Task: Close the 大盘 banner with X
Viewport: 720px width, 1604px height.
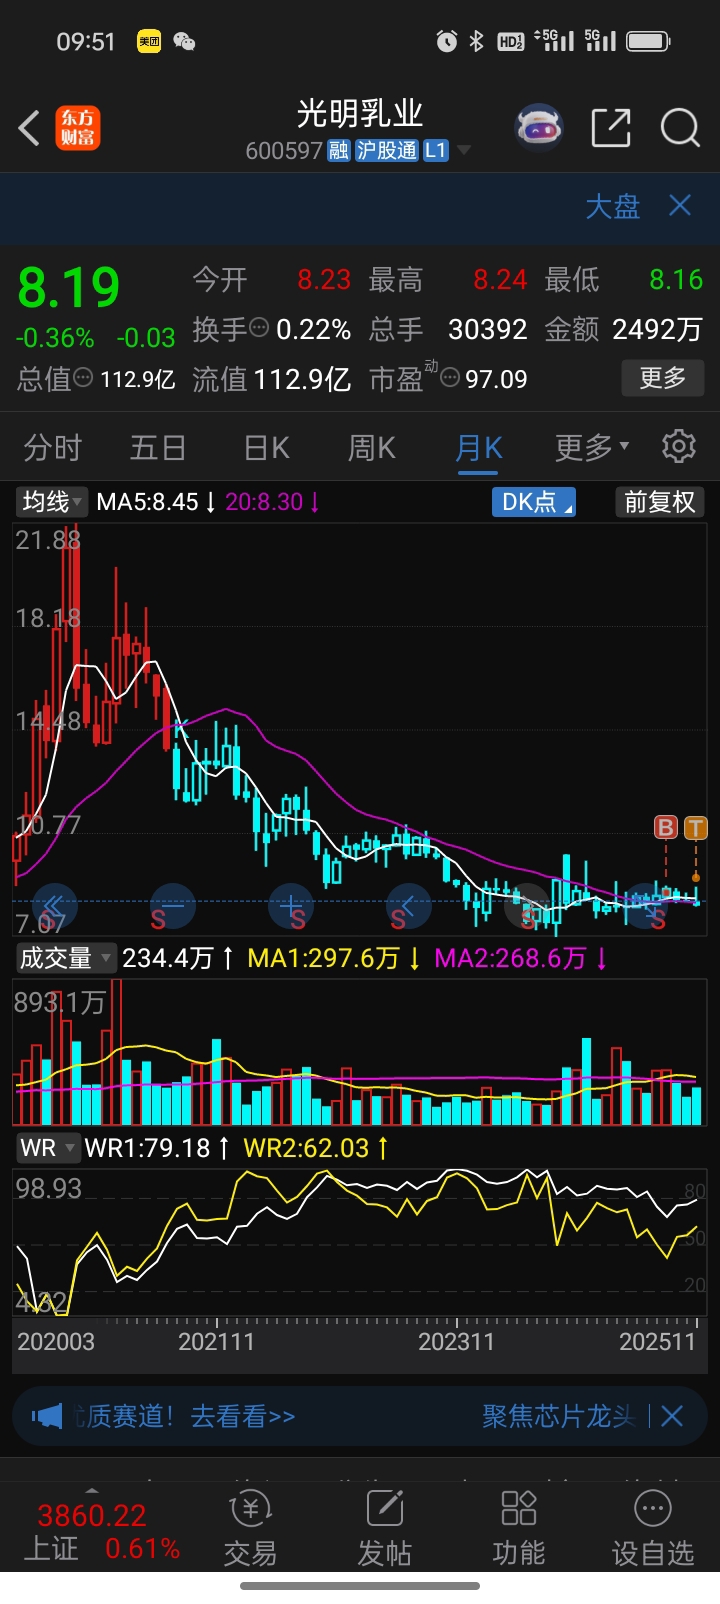Action: [680, 206]
